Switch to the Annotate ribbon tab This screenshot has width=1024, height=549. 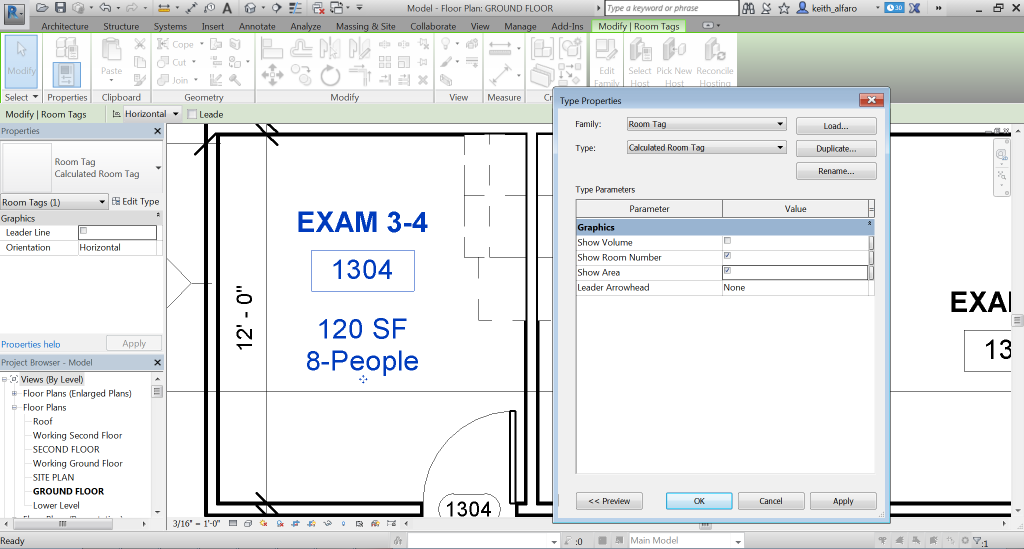tap(257, 26)
